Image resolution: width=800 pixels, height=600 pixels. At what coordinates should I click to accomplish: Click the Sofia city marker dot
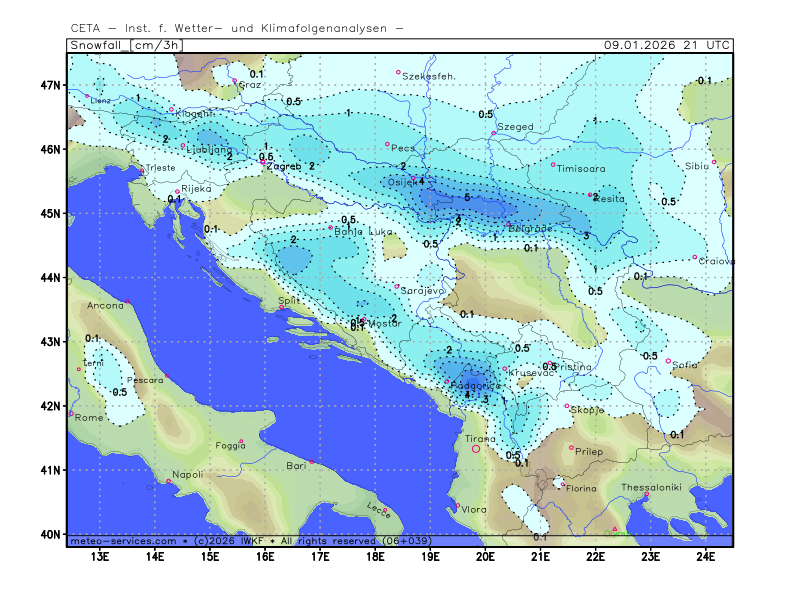click(668, 361)
